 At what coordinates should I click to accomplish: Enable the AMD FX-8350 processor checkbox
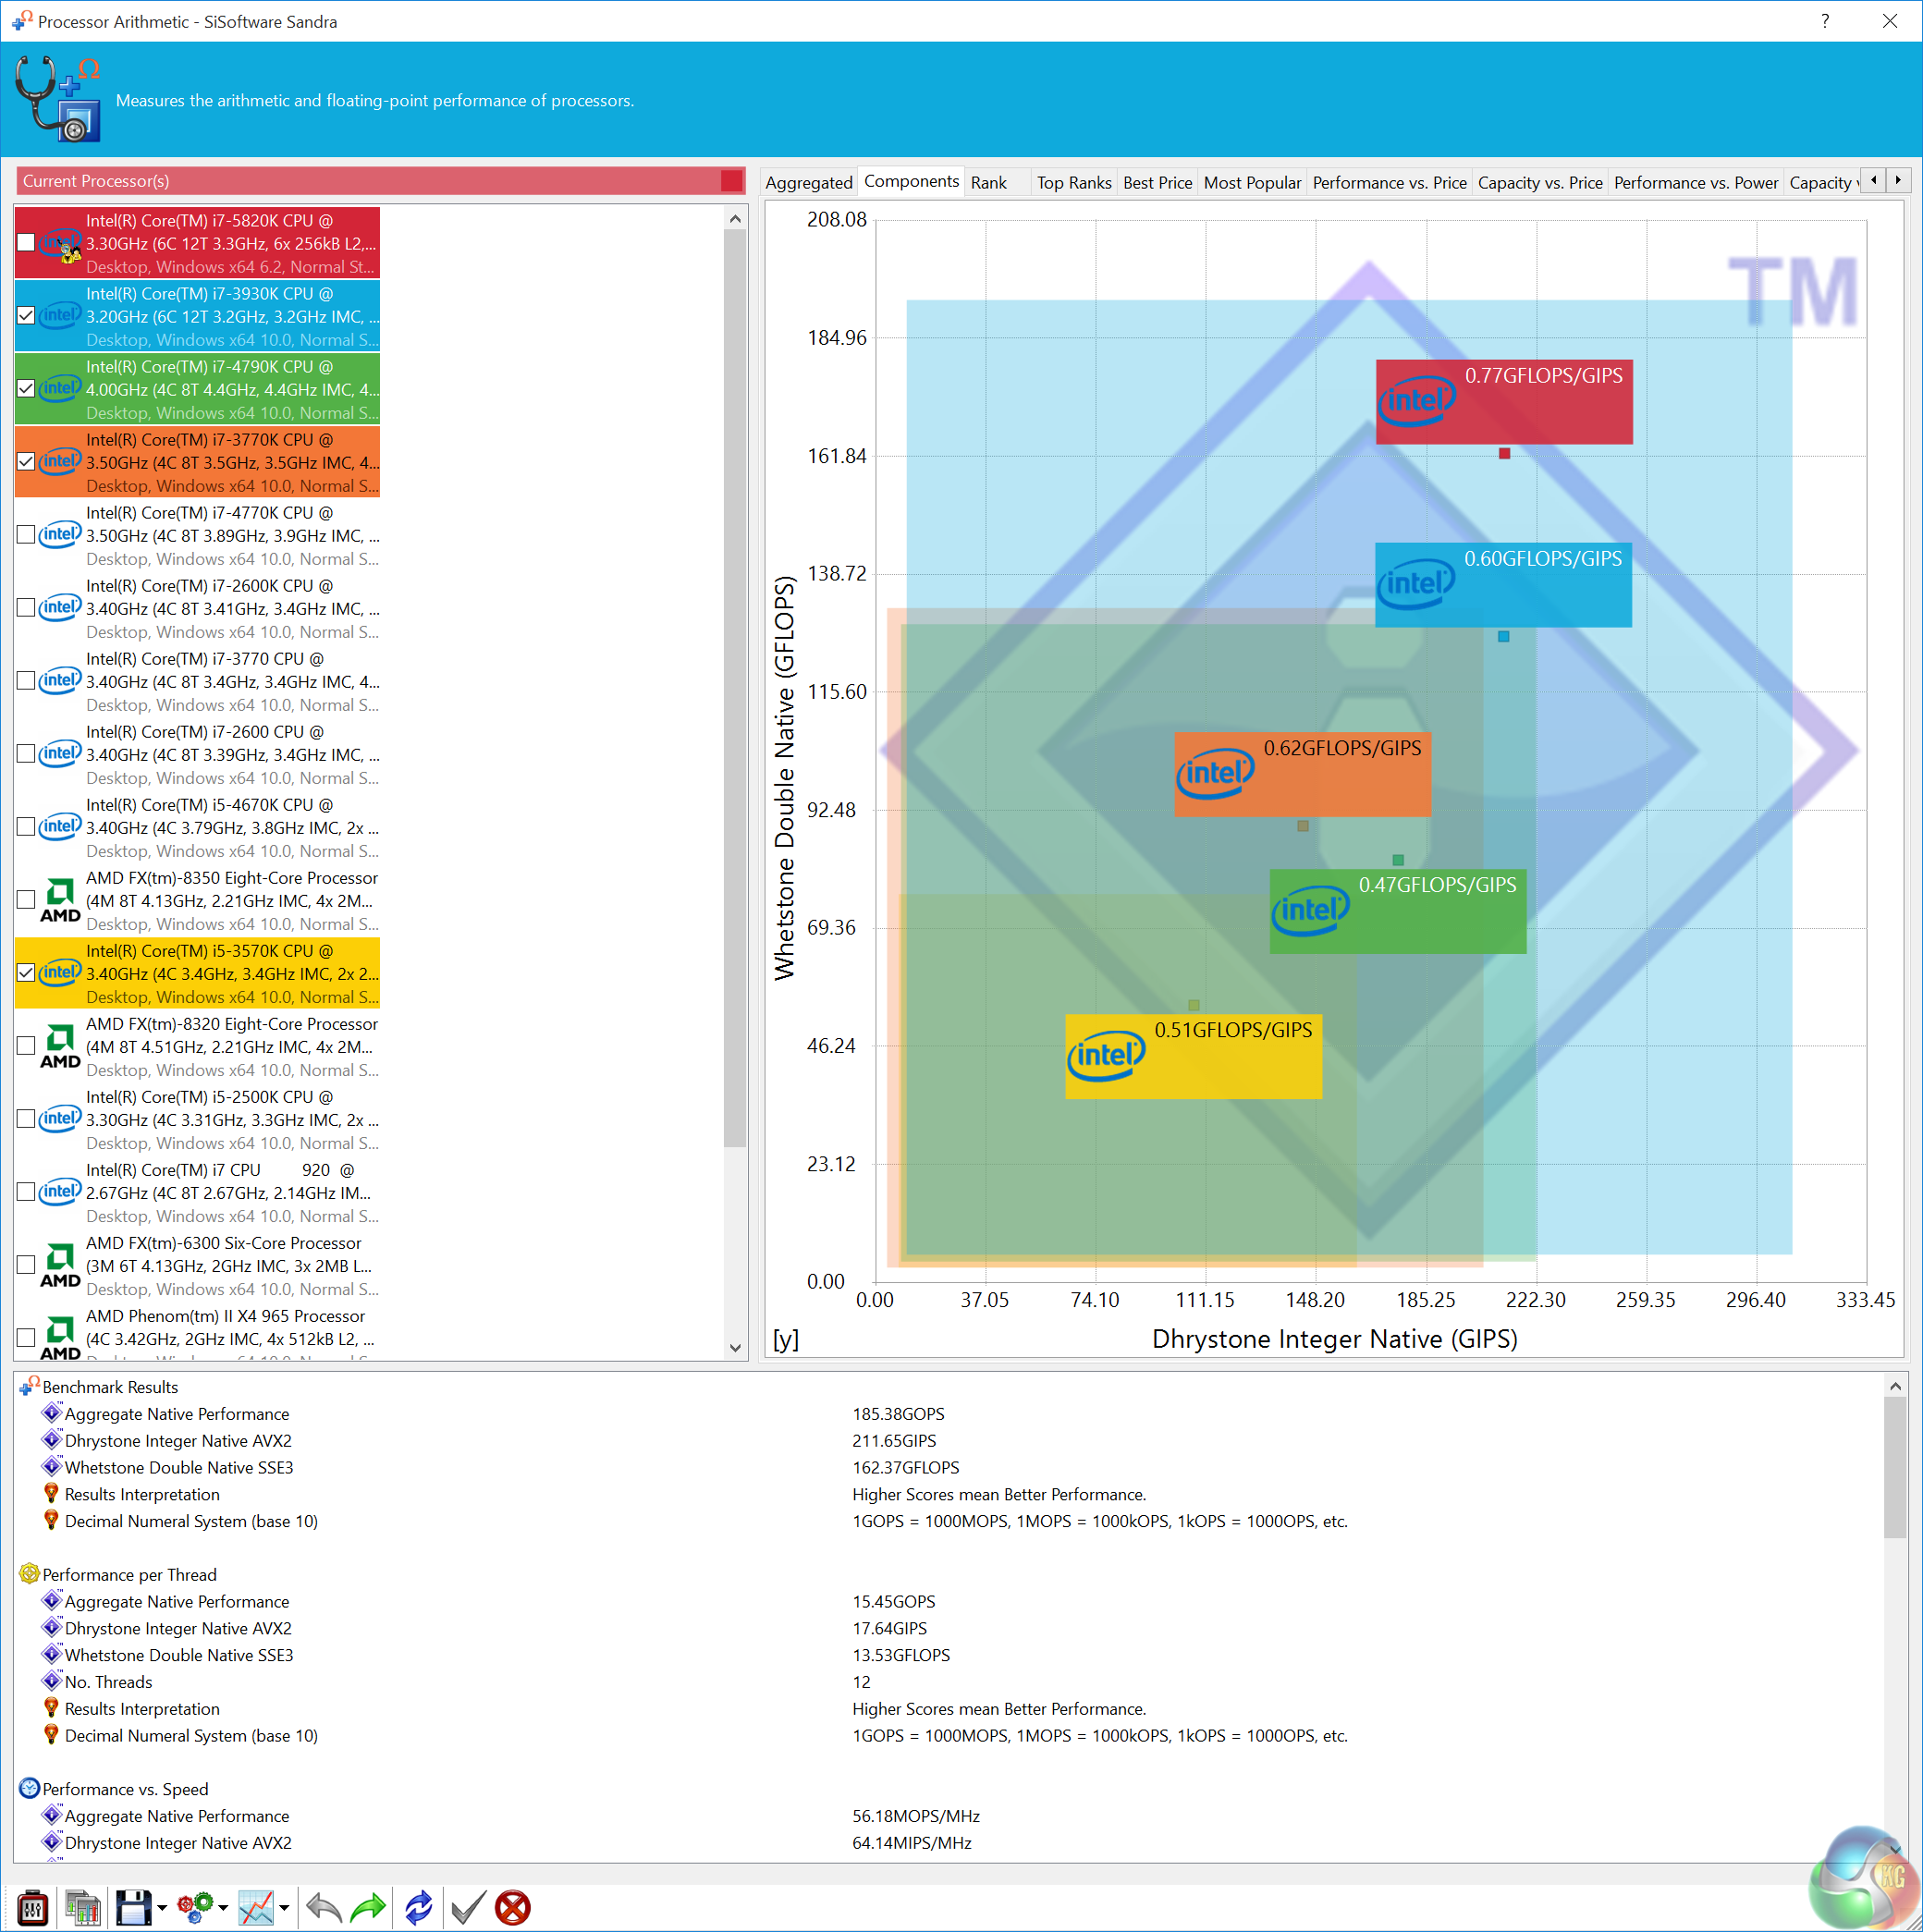click(26, 899)
